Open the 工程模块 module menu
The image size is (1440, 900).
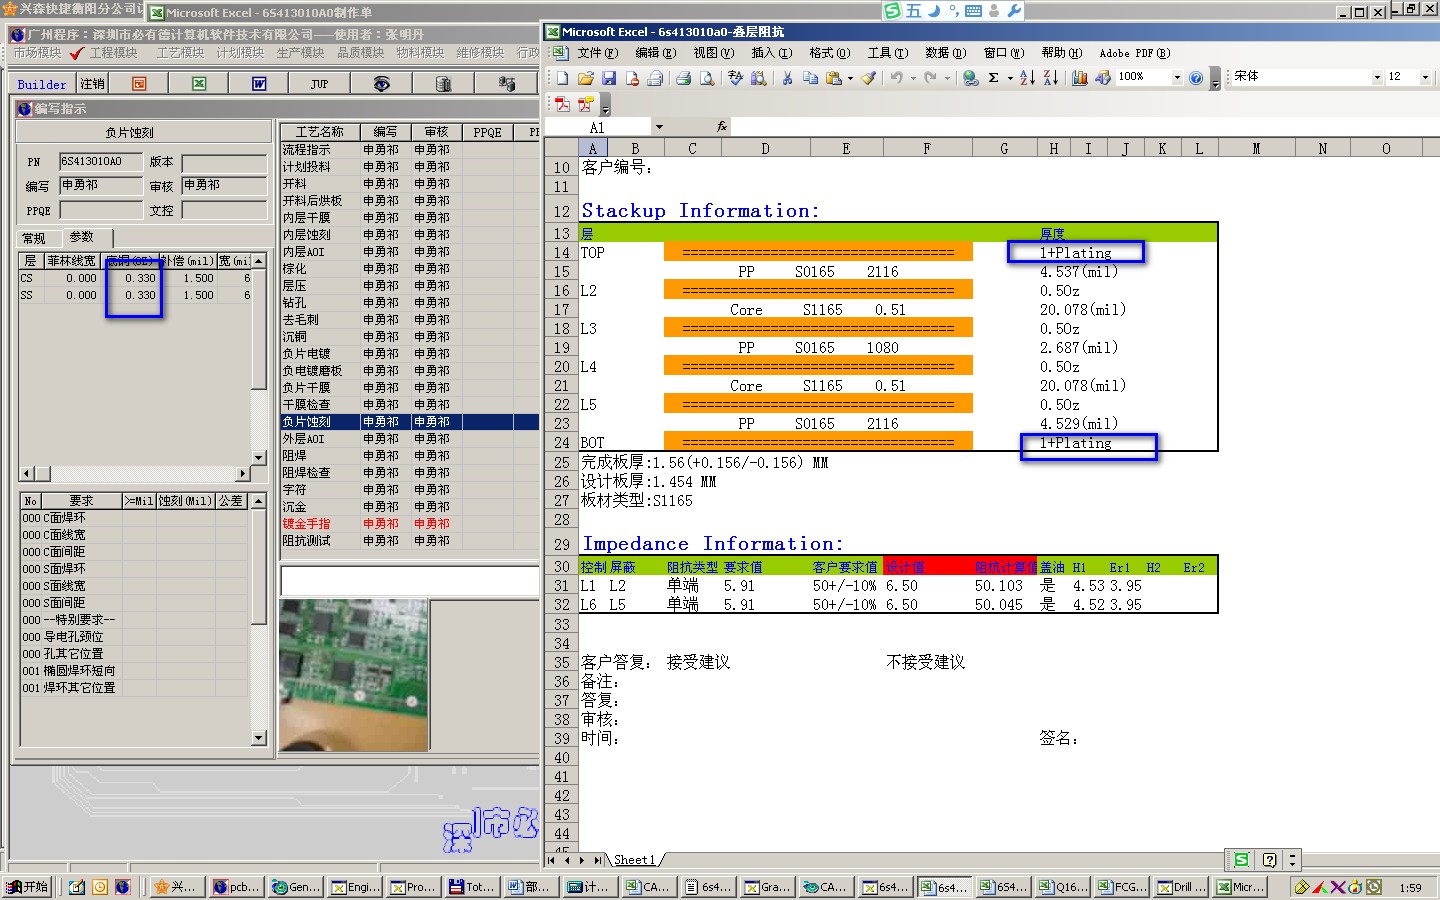coord(113,53)
